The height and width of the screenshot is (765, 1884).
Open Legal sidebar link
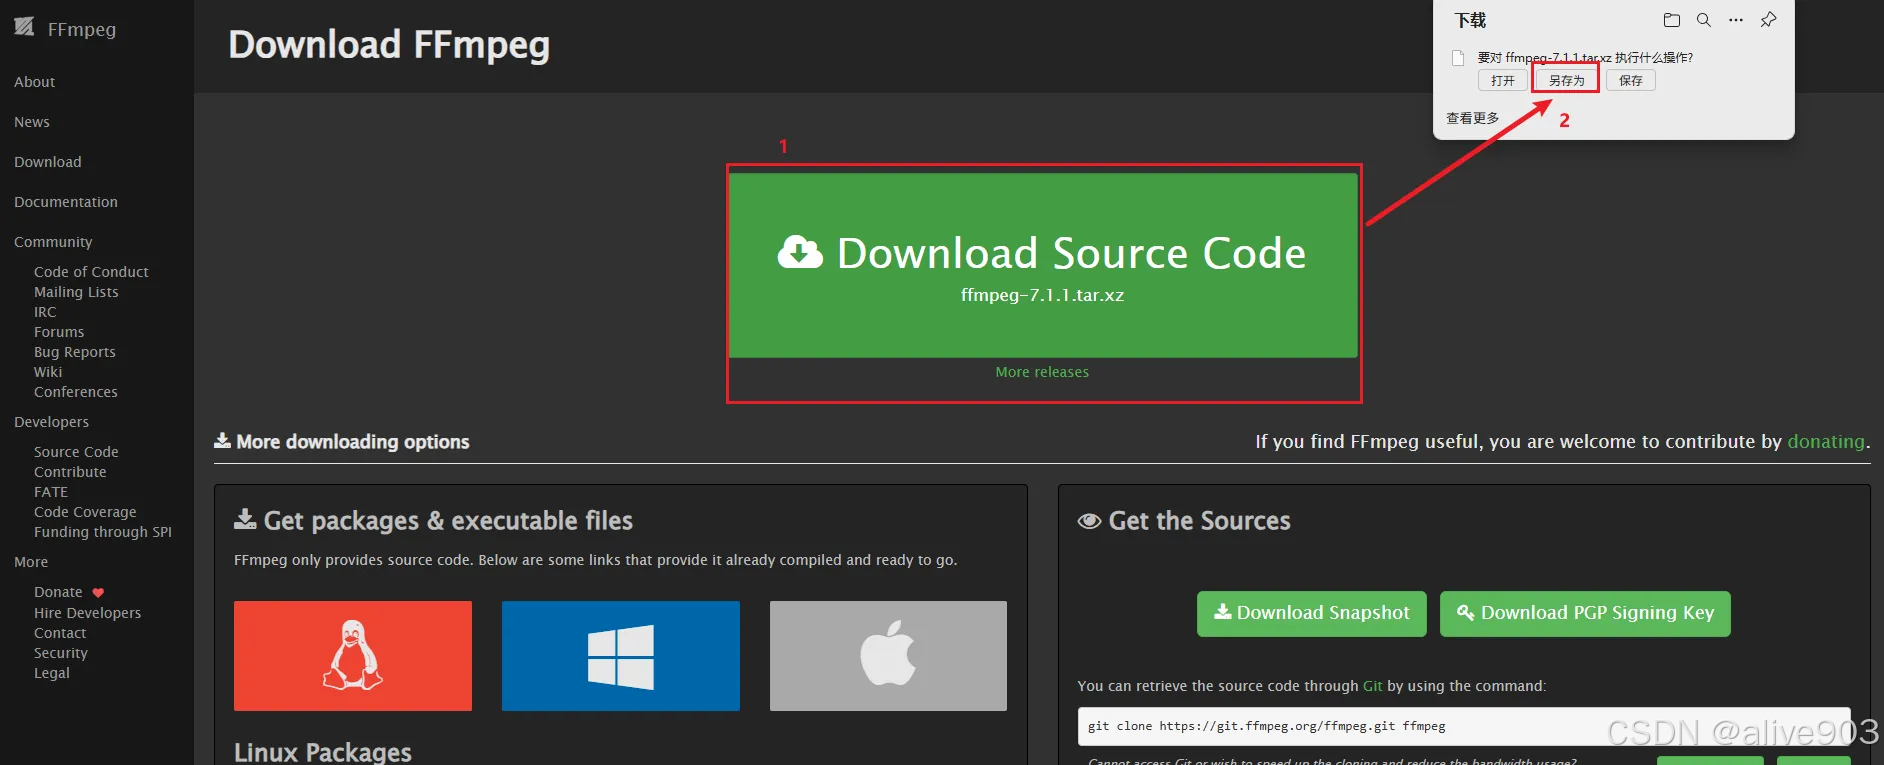pyautogui.click(x=52, y=673)
